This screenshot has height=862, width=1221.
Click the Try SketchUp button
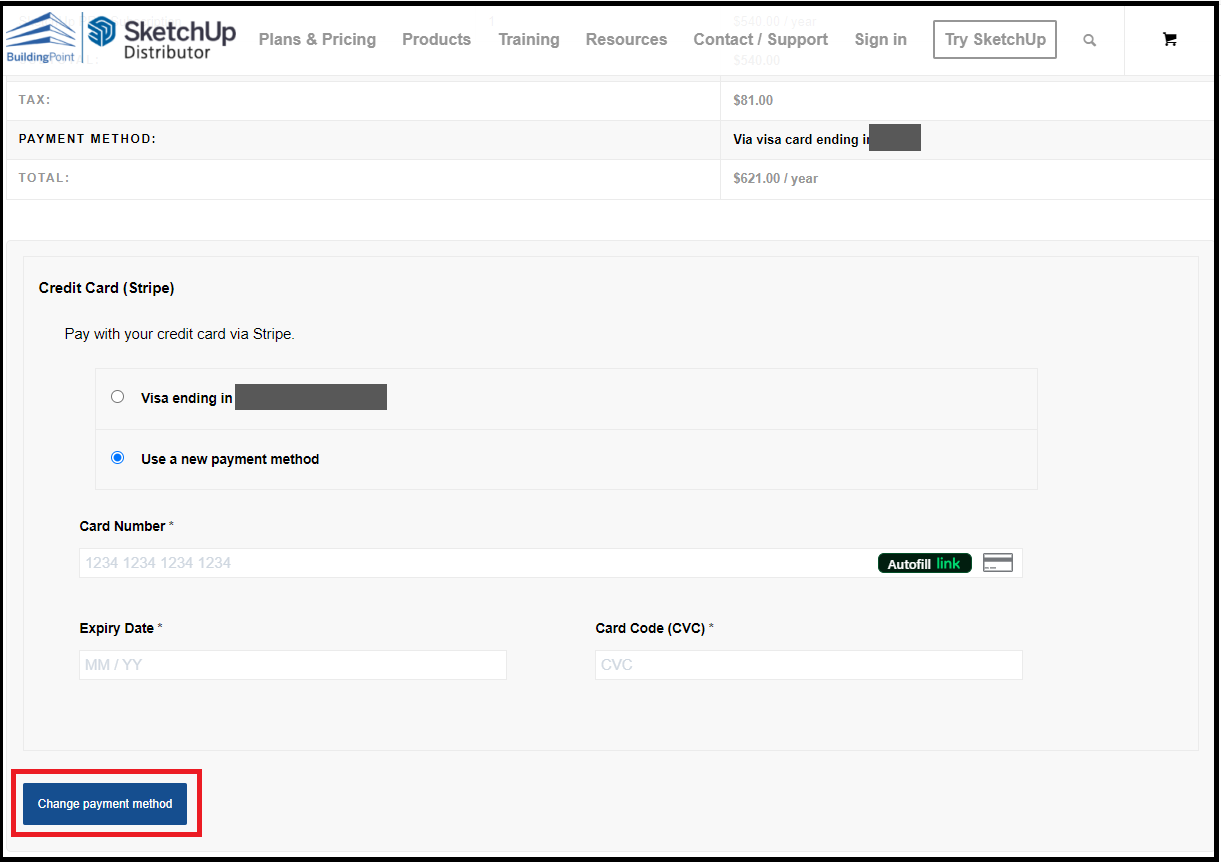[994, 39]
